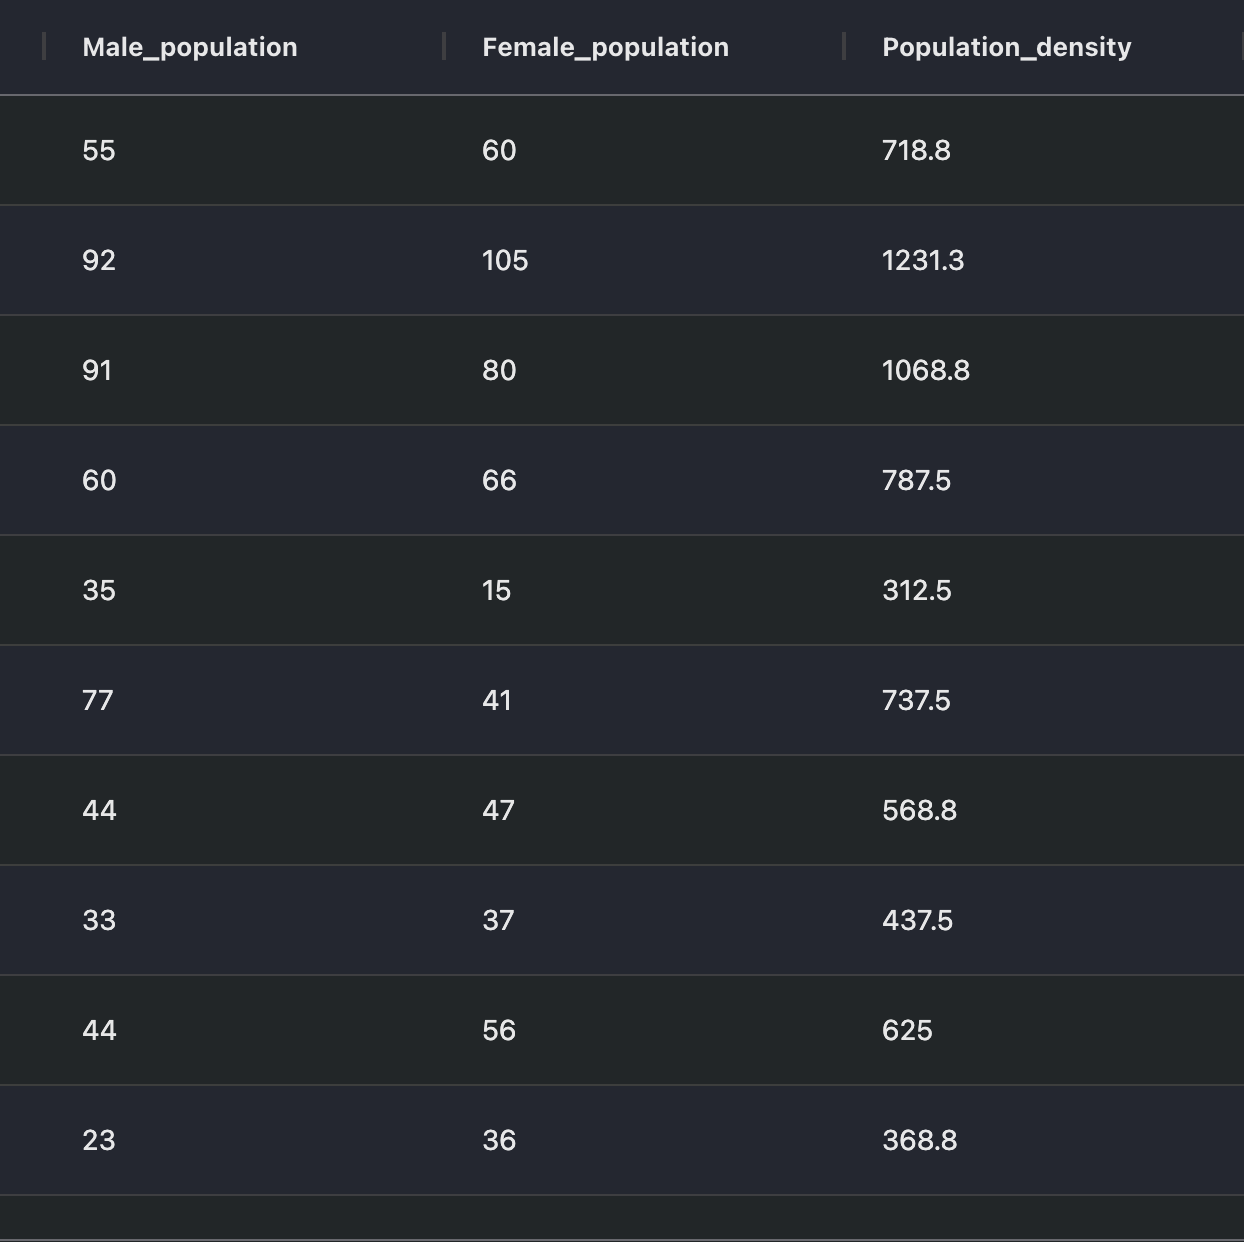Click the value 312.5
The height and width of the screenshot is (1242, 1244).
click(918, 591)
